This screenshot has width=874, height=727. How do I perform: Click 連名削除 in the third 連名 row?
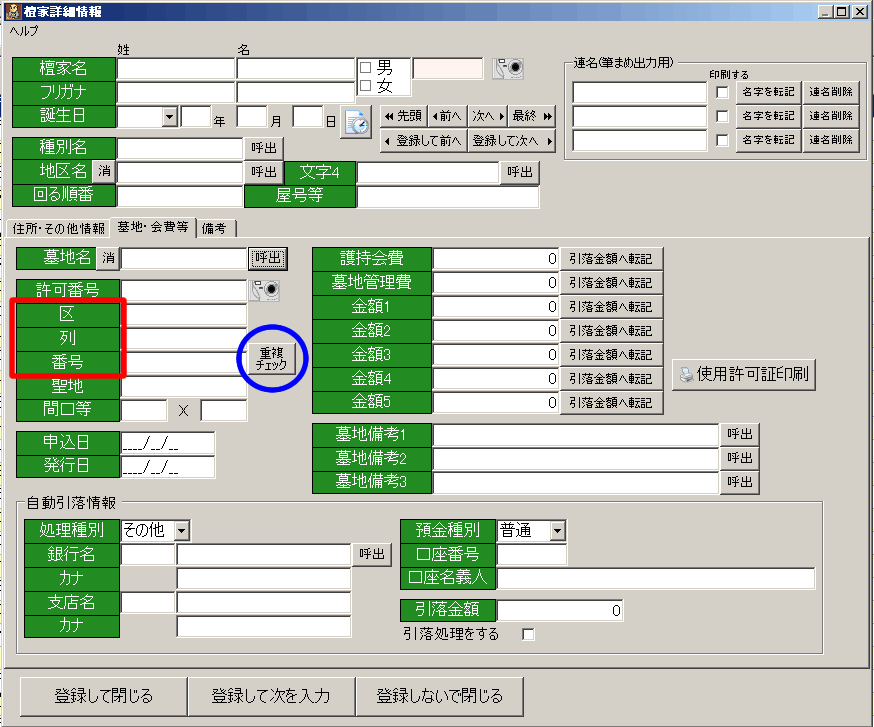(831, 140)
